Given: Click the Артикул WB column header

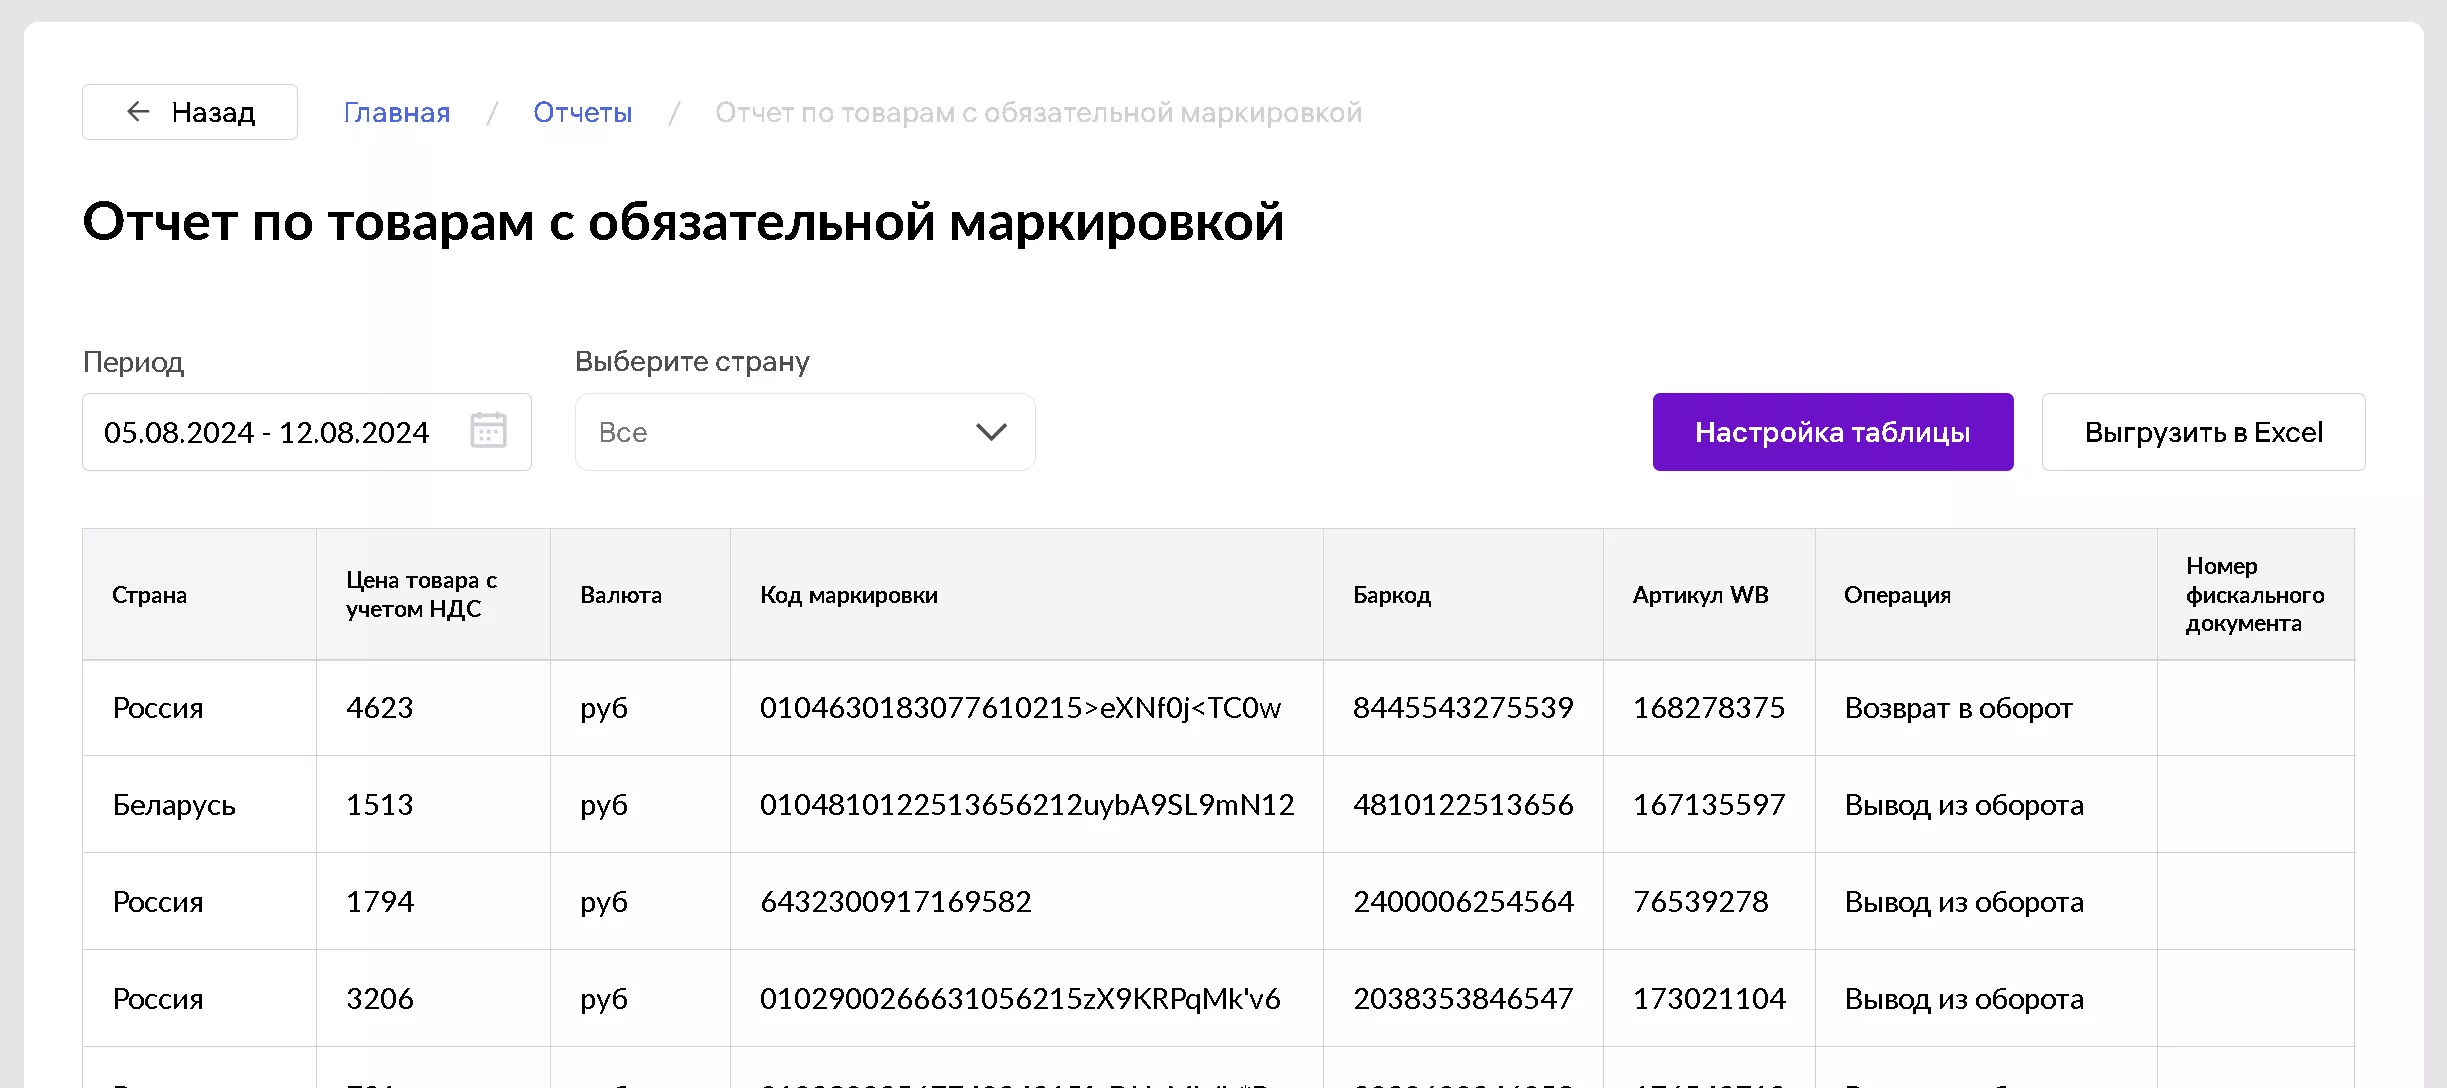Looking at the screenshot, I should coord(1700,595).
